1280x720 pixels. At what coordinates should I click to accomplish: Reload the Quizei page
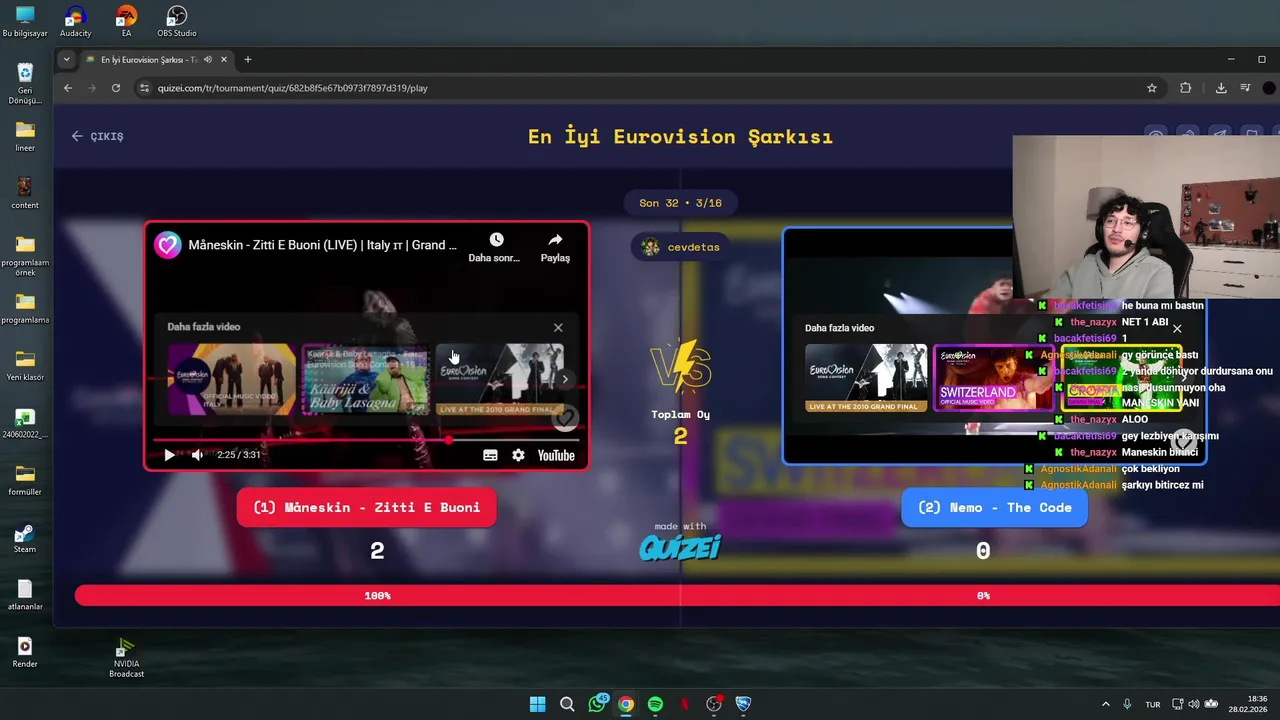click(x=116, y=88)
